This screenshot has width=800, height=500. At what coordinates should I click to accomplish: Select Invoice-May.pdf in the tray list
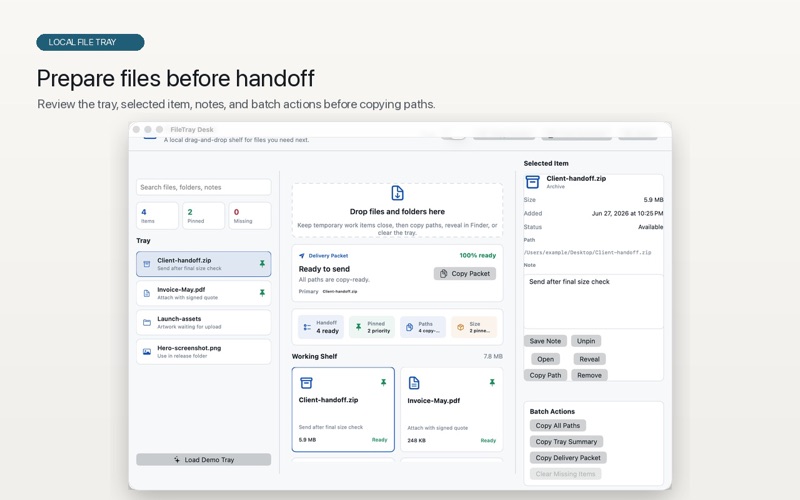[204, 293]
